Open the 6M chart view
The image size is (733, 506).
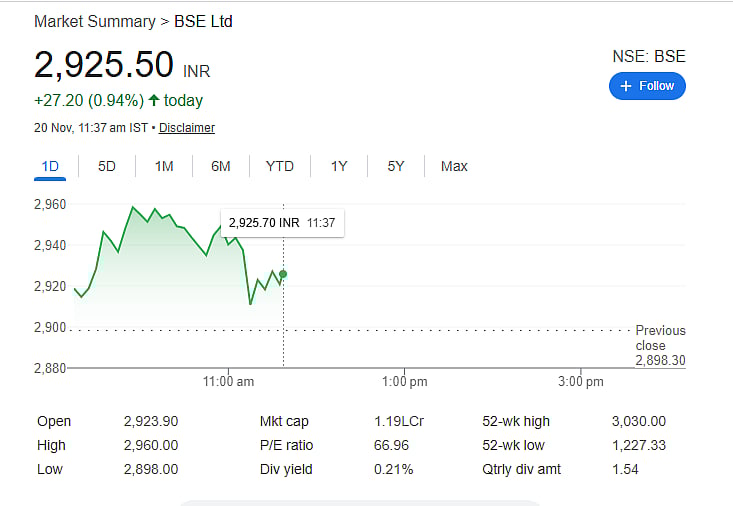(x=221, y=166)
